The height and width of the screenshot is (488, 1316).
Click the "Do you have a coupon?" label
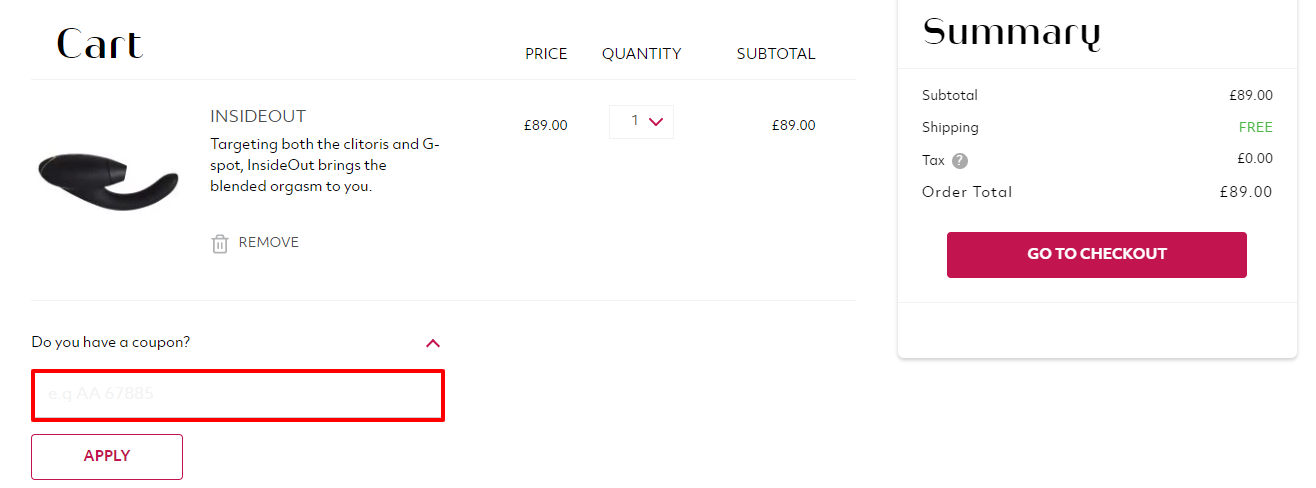coord(111,342)
